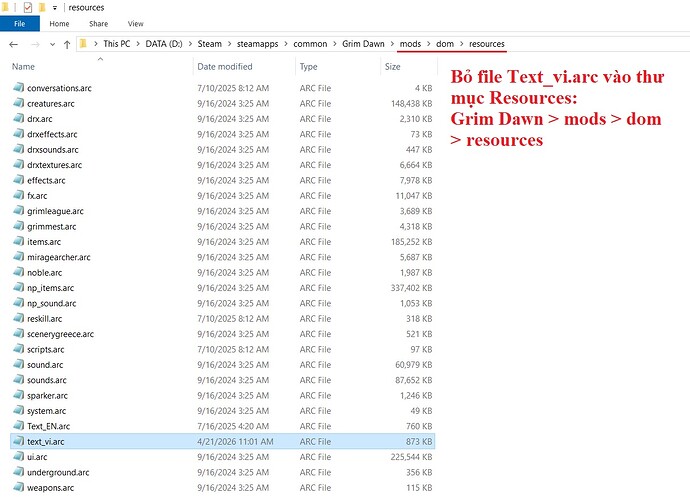
Task: Open the File menu tab
Action: click(x=20, y=24)
